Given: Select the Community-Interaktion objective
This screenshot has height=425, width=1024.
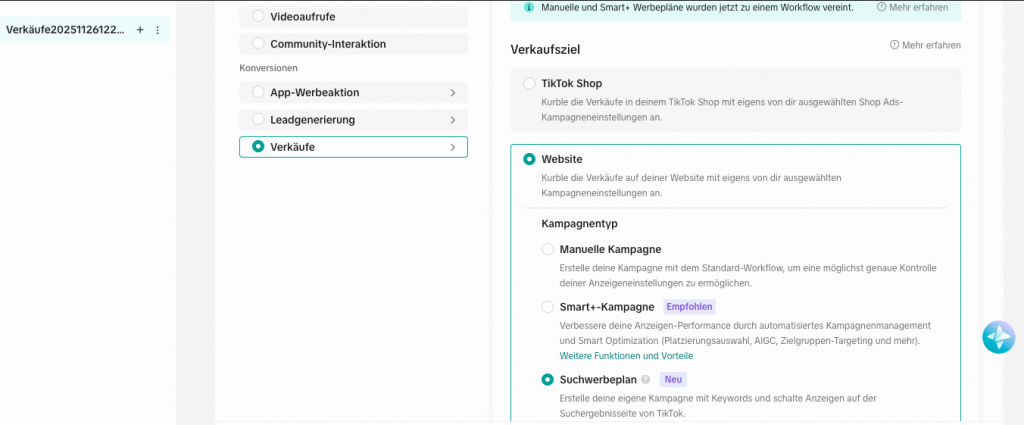Looking at the screenshot, I should 259,44.
